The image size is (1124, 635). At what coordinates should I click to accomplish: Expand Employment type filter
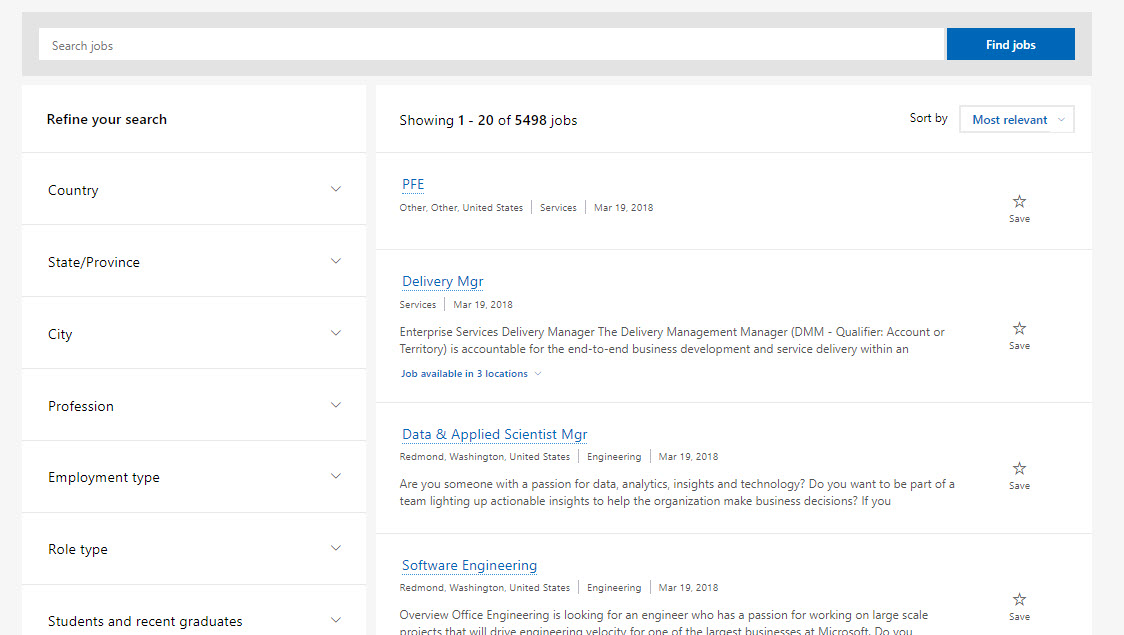click(194, 477)
